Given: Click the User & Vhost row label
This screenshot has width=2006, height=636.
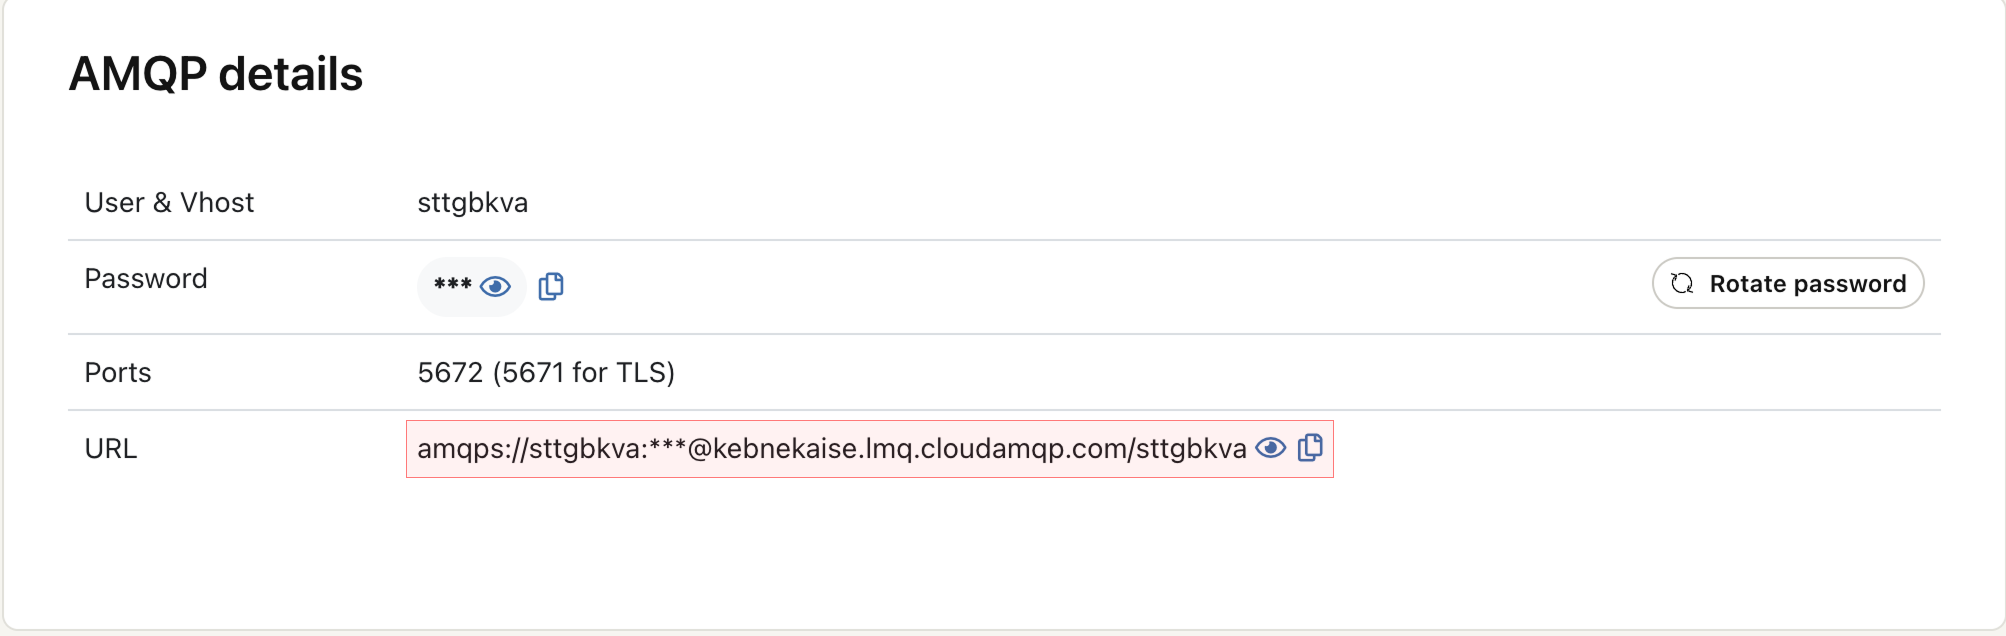Looking at the screenshot, I should 169,203.
